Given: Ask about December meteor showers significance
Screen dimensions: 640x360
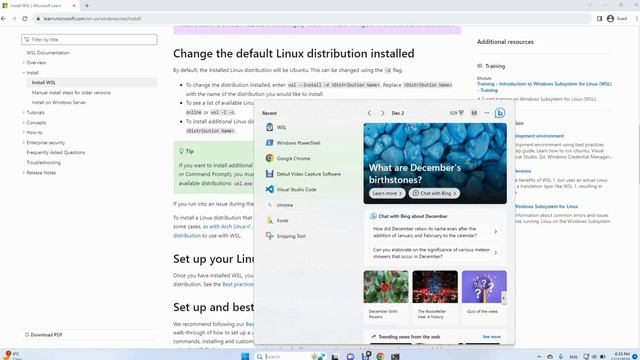Looking at the screenshot, I should point(435,253).
